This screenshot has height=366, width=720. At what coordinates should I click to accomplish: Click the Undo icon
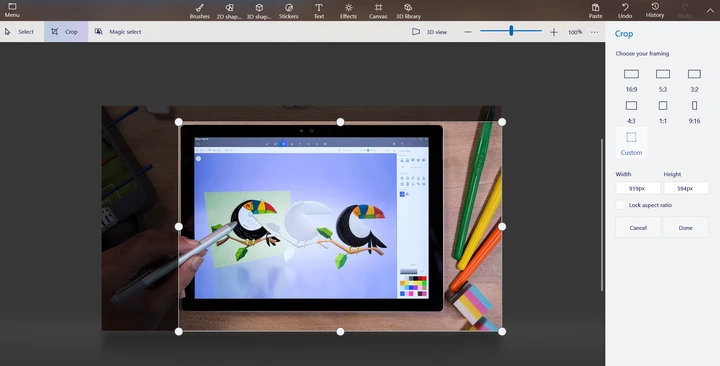point(625,11)
